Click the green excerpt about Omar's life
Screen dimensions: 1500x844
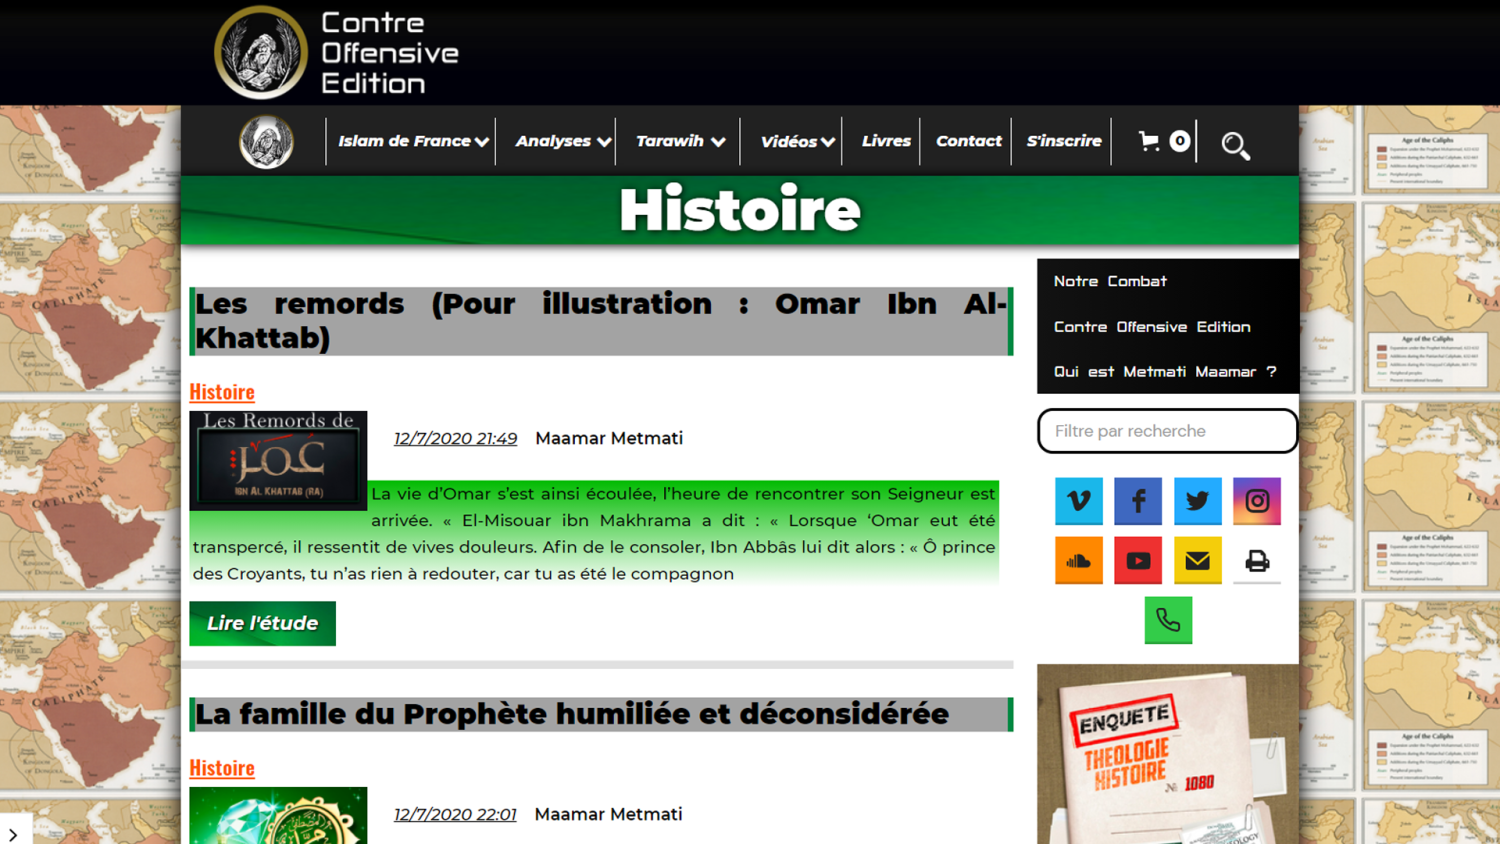coord(594,533)
